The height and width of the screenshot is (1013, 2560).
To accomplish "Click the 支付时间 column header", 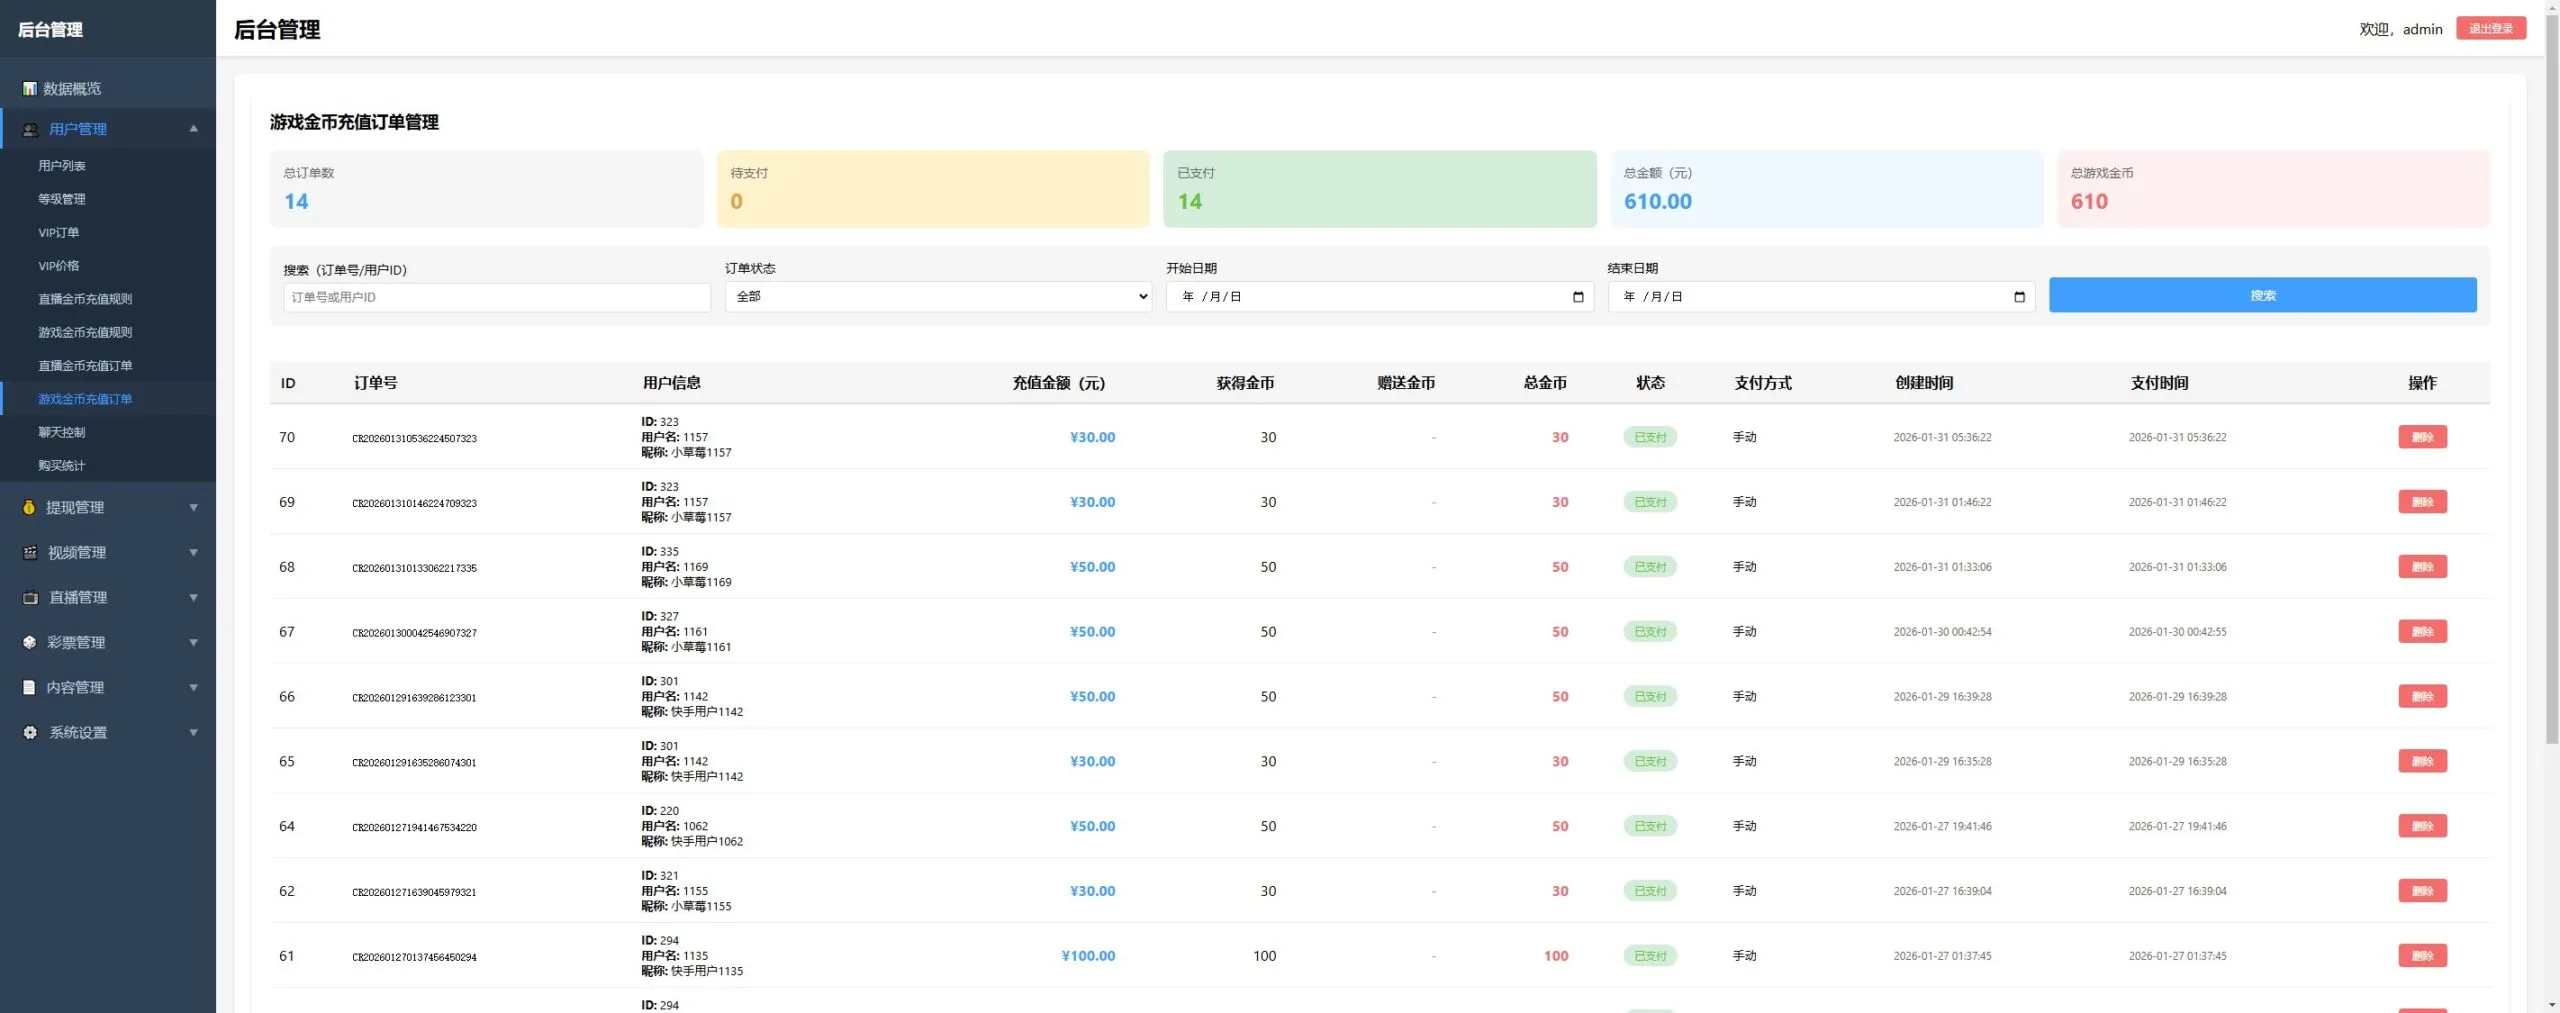I will click(2159, 383).
